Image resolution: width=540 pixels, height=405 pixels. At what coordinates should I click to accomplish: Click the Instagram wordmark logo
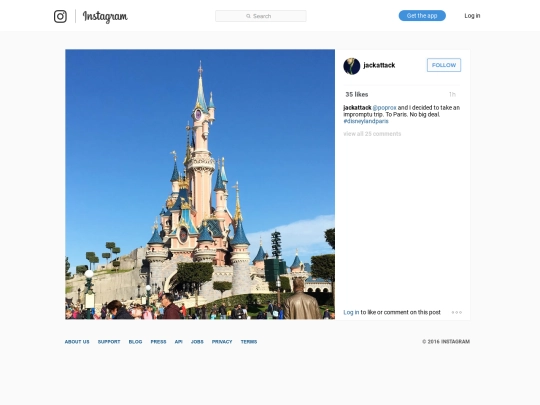tap(105, 17)
